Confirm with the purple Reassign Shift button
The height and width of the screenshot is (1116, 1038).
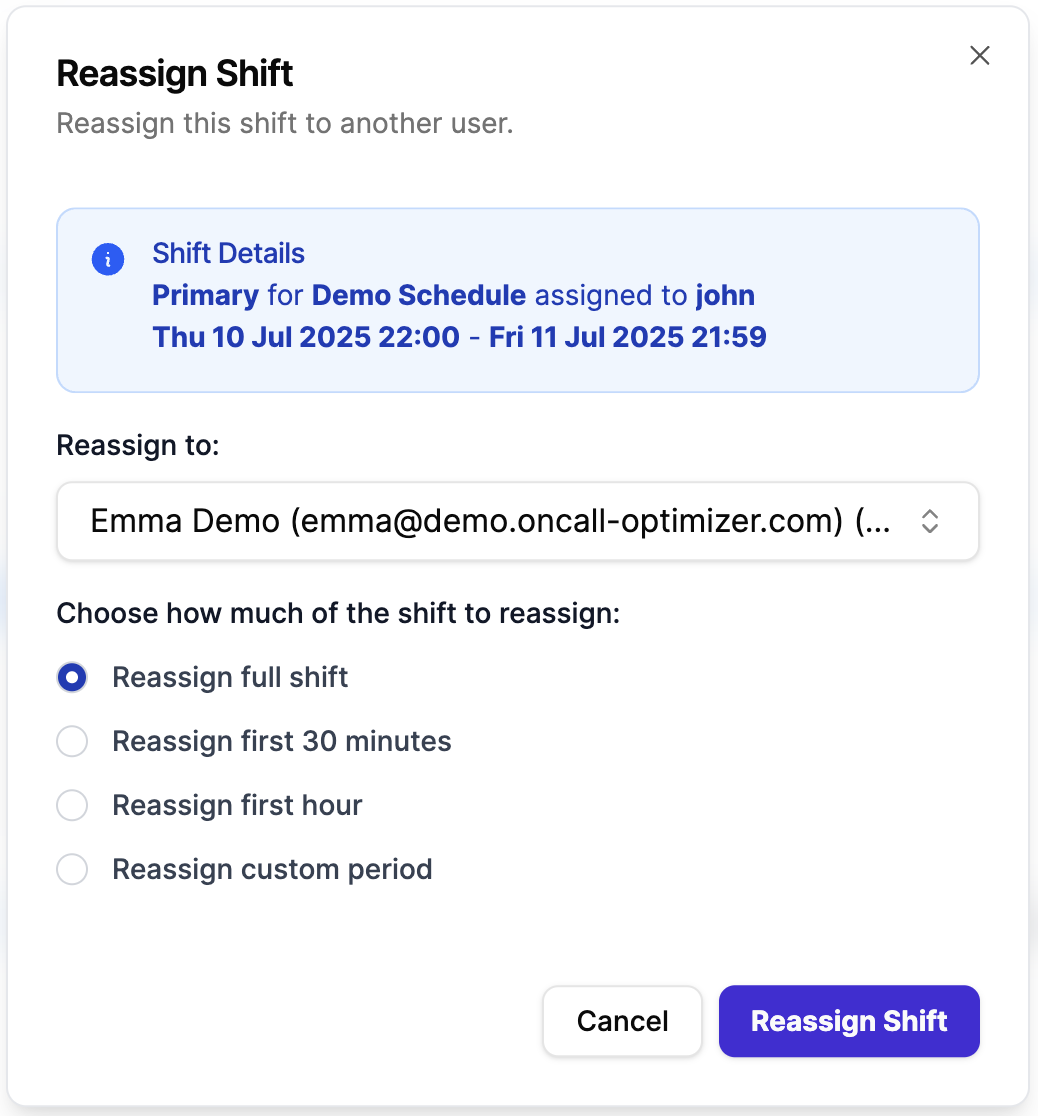[x=849, y=1021]
